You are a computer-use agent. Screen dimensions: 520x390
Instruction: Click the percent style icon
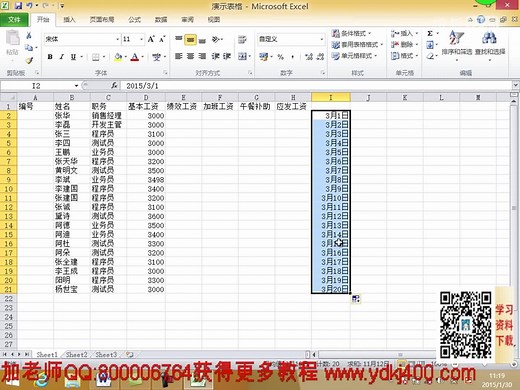(x=280, y=57)
